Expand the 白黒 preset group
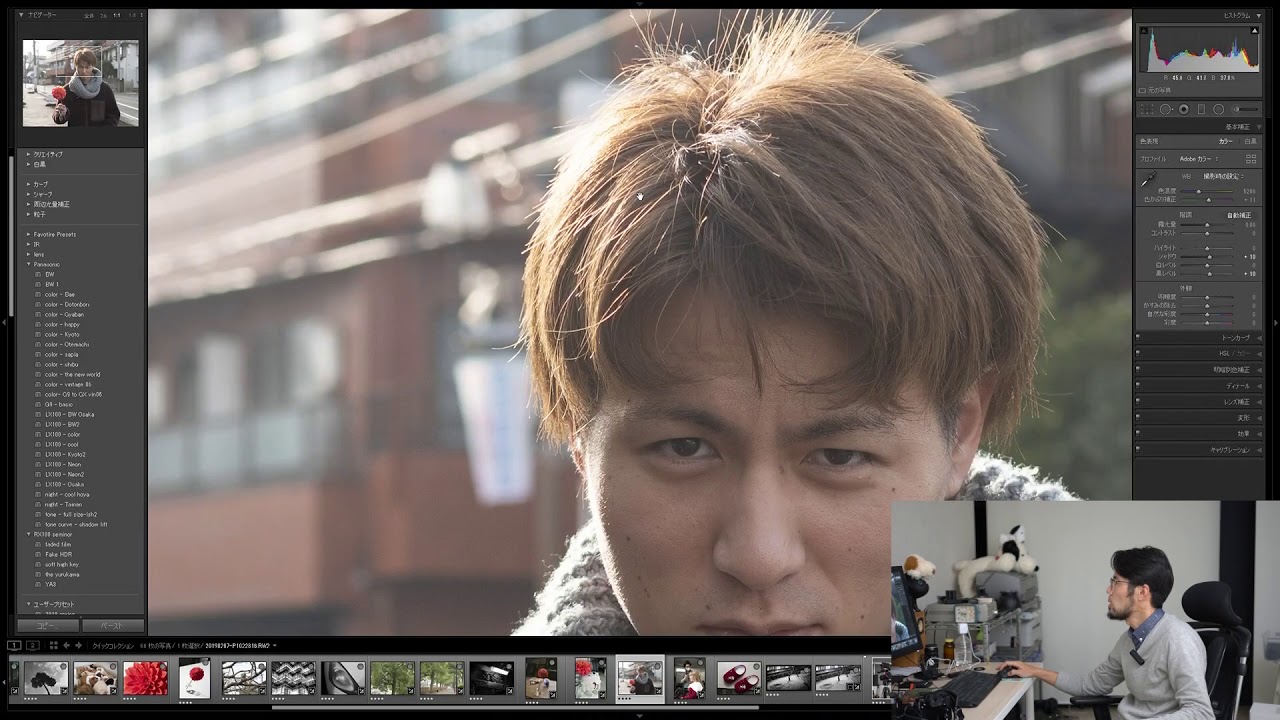Image resolution: width=1280 pixels, height=720 pixels. 28,164
